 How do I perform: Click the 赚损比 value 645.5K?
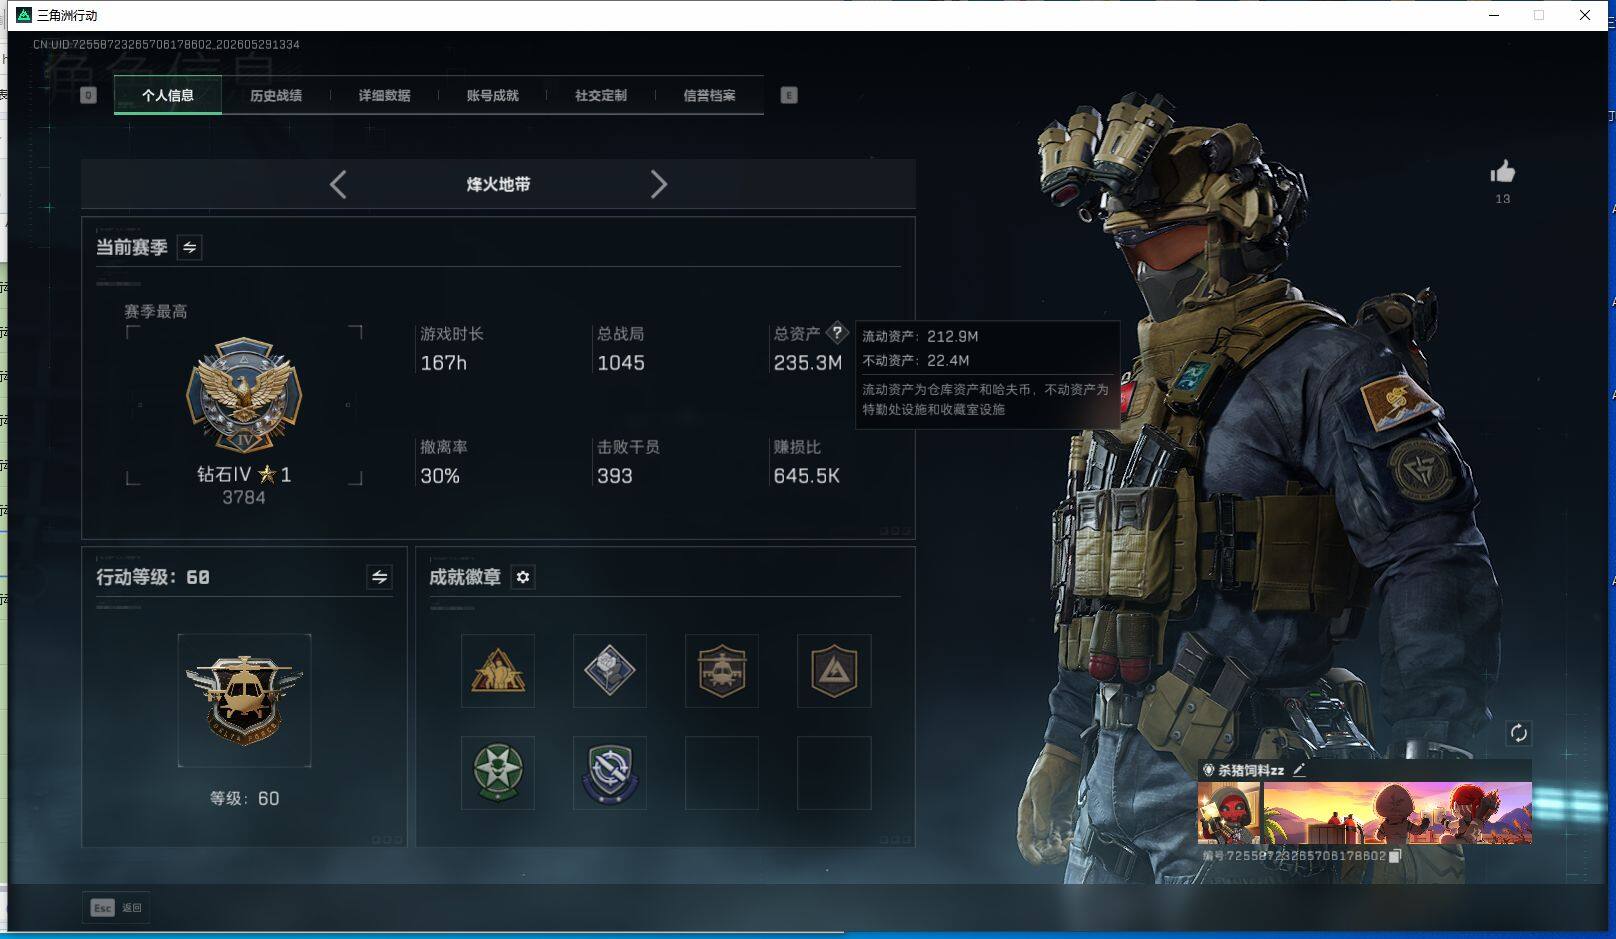coord(806,476)
